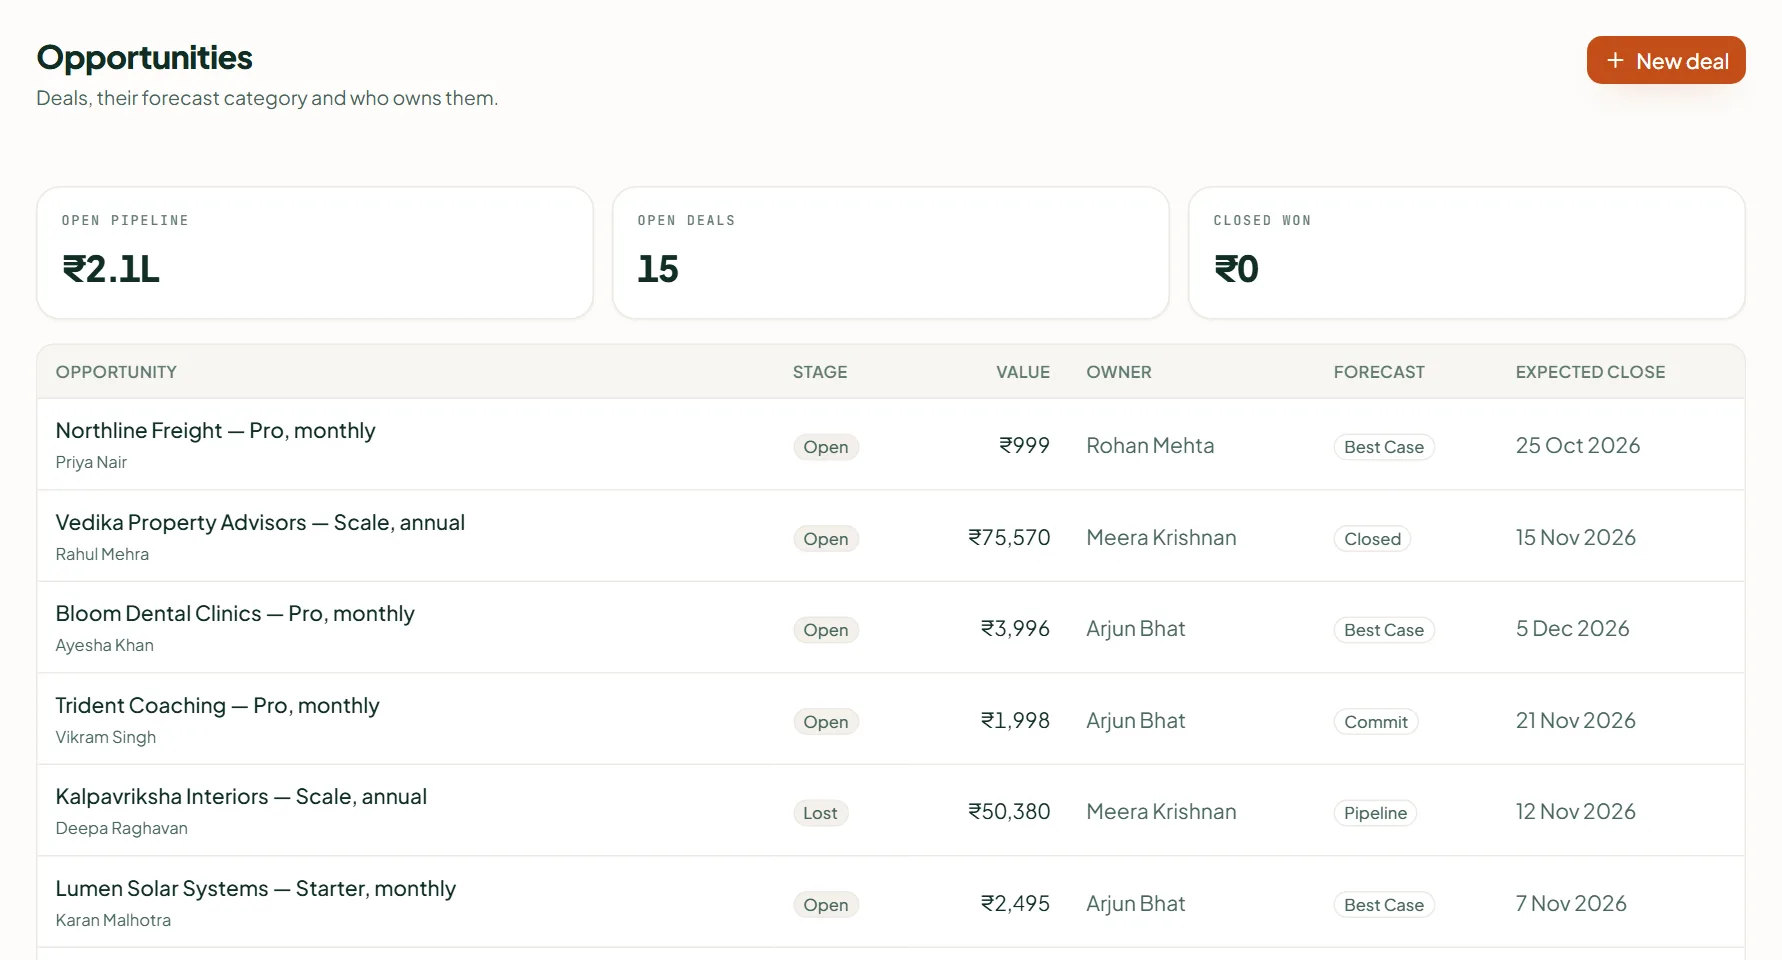Screen dimensions: 1782x960
Task: Click contact name Vikram Singh
Action: coord(106,737)
